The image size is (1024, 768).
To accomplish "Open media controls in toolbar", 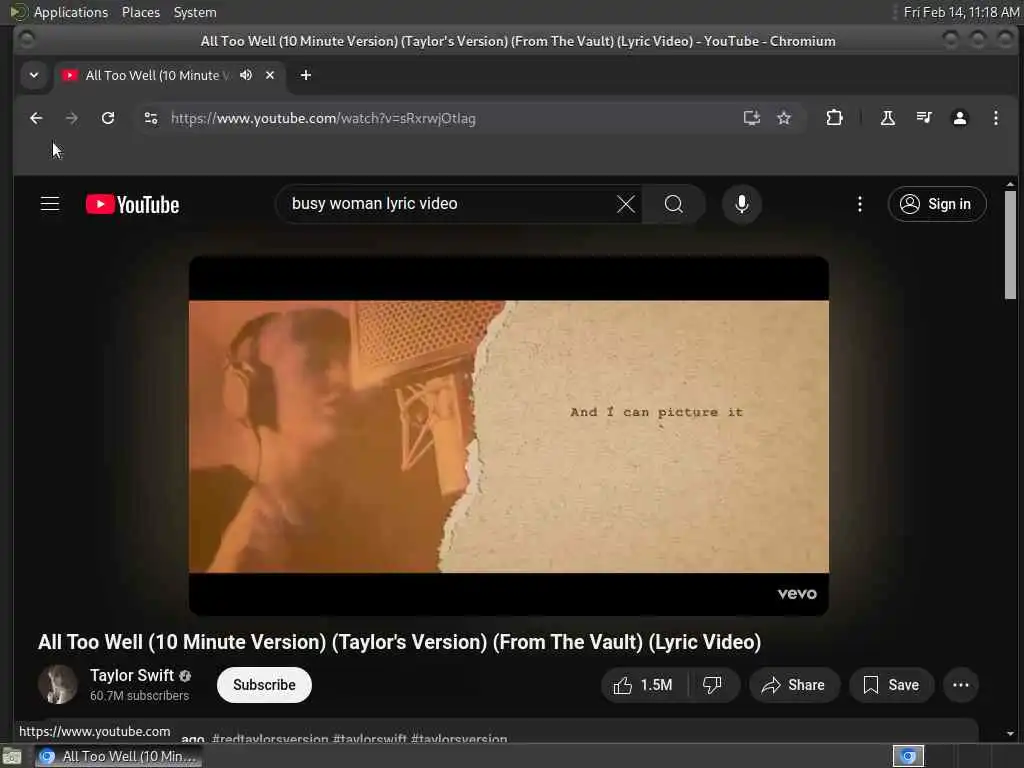I will coord(923,118).
